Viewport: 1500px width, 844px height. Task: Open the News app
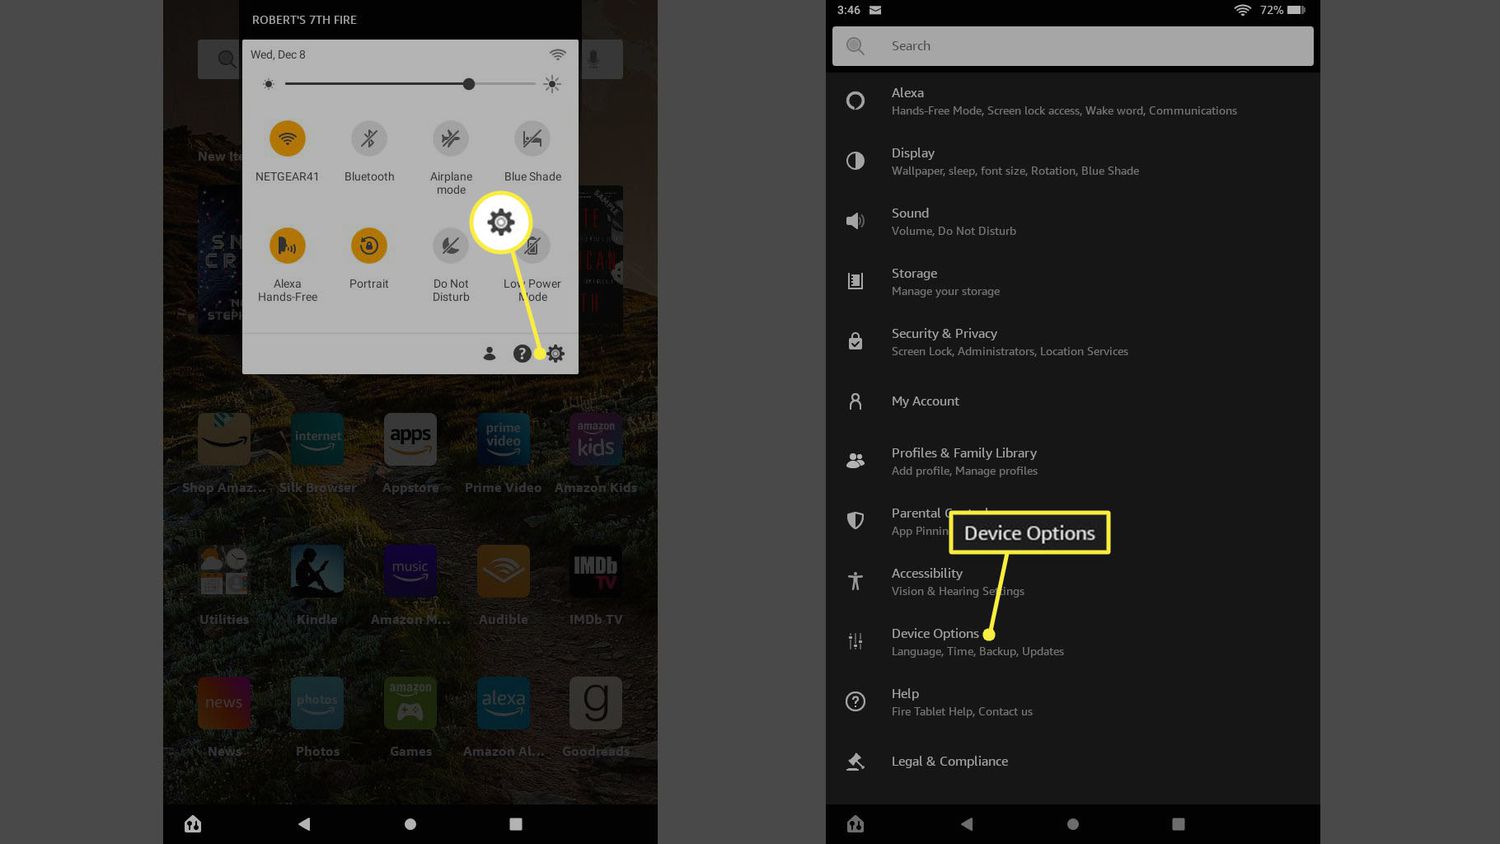(x=224, y=703)
